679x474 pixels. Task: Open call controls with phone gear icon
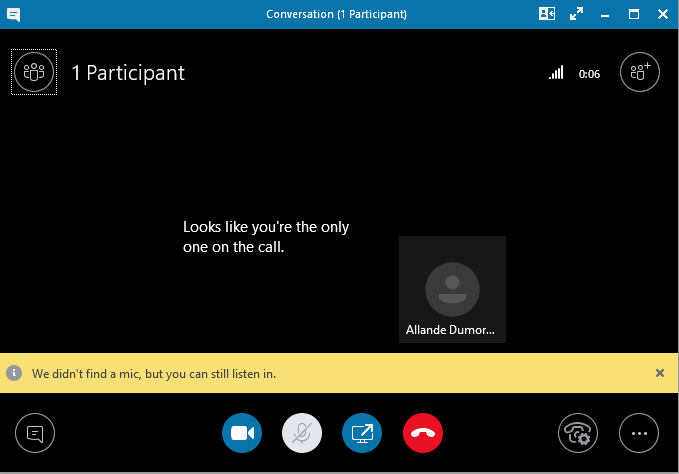578,433
